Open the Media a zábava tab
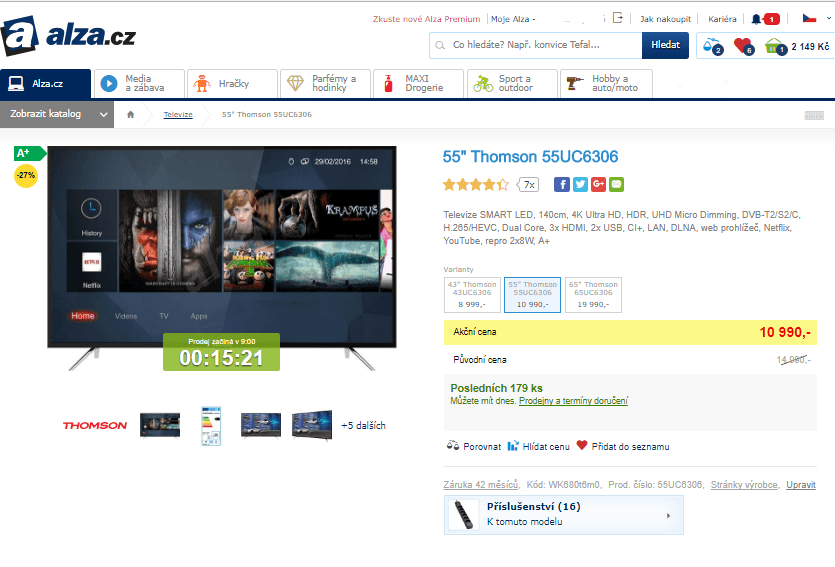 click(140, 84)
